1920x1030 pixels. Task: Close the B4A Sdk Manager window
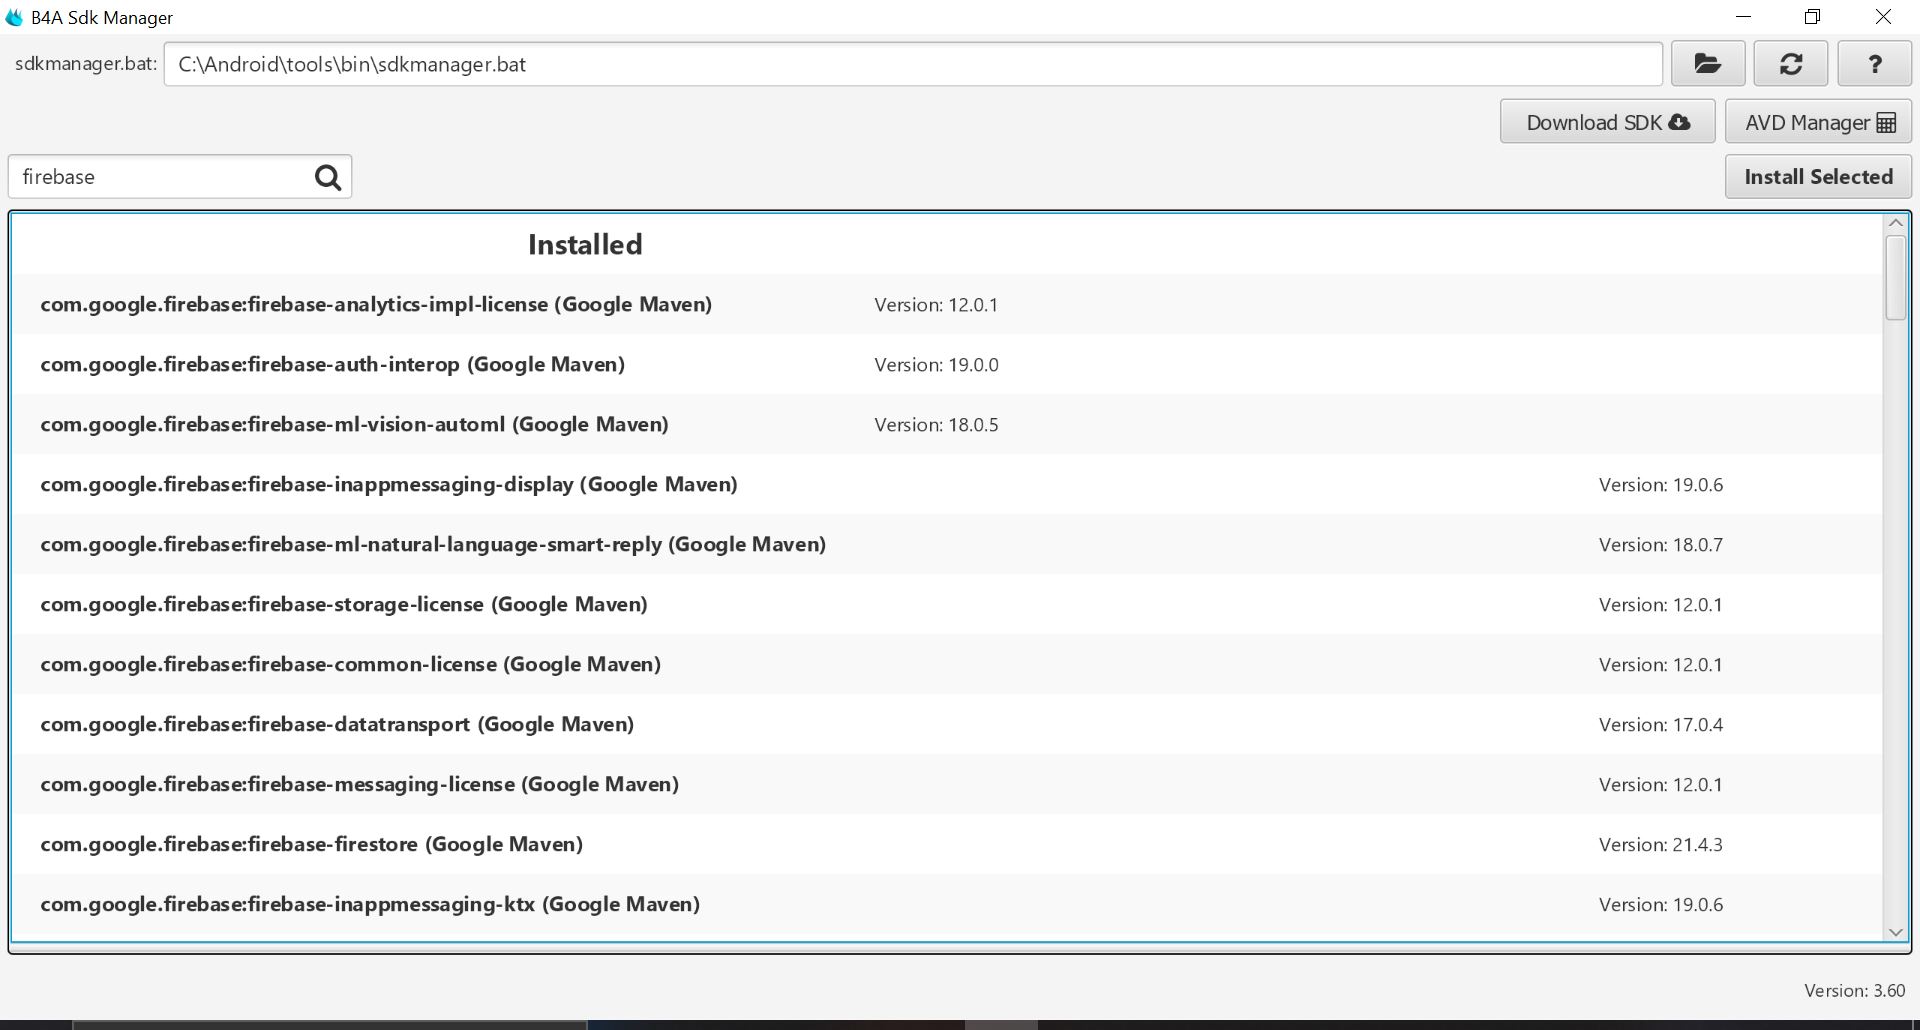[1883, 17]
